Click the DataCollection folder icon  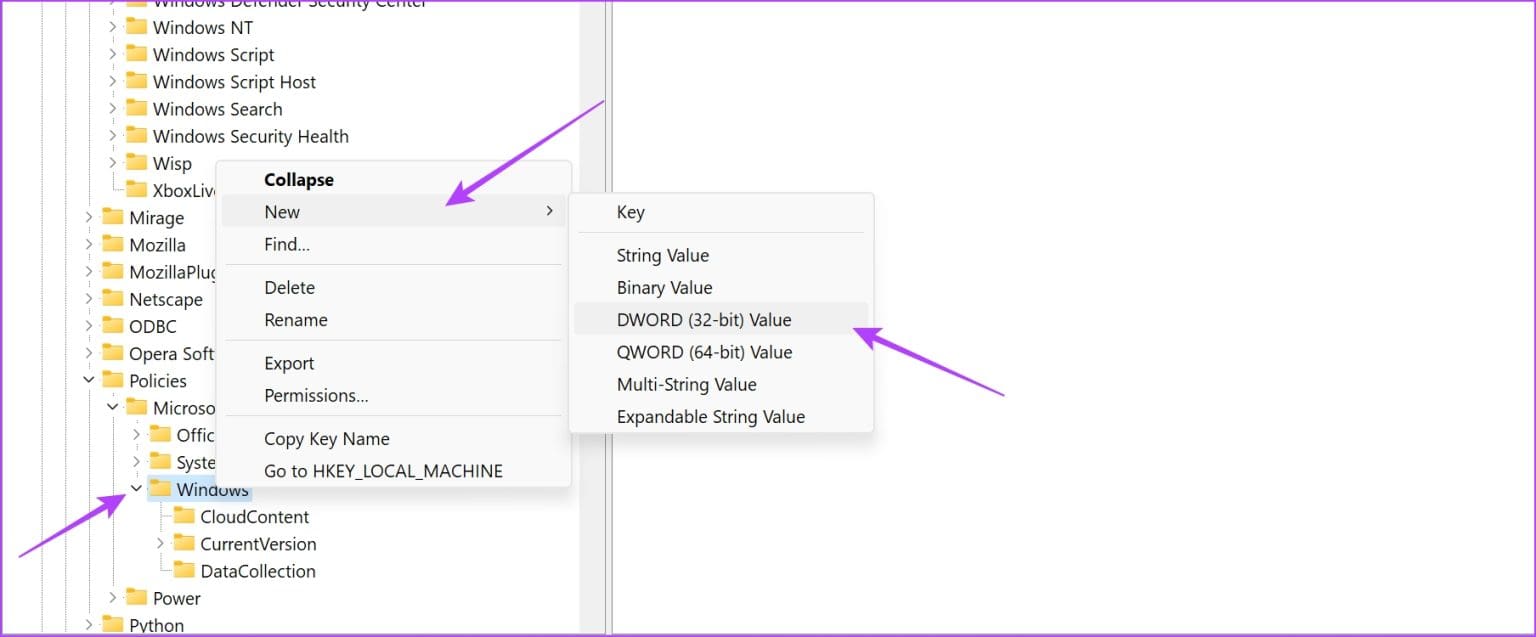pyautogui.click(x=184, y=570)
